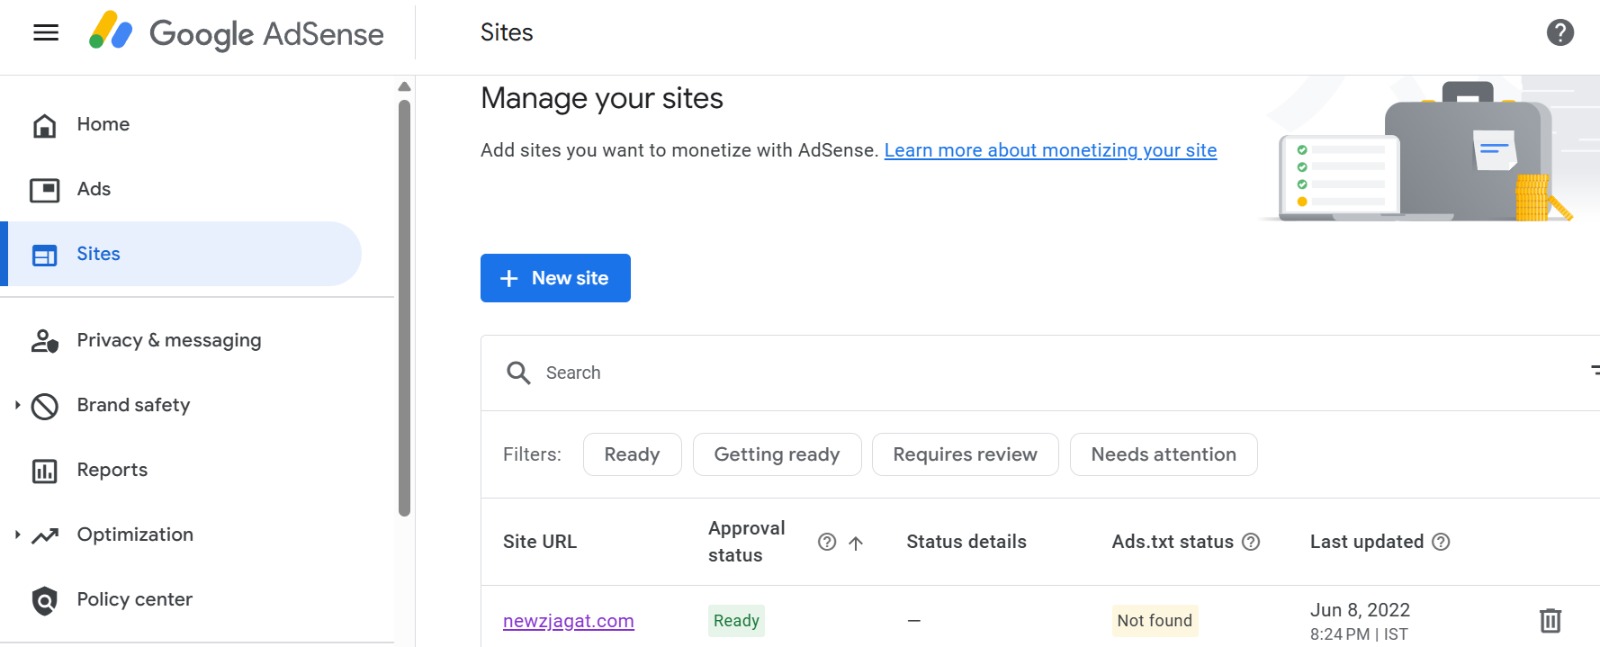Click the Site URL column header

tap(540, 542)
